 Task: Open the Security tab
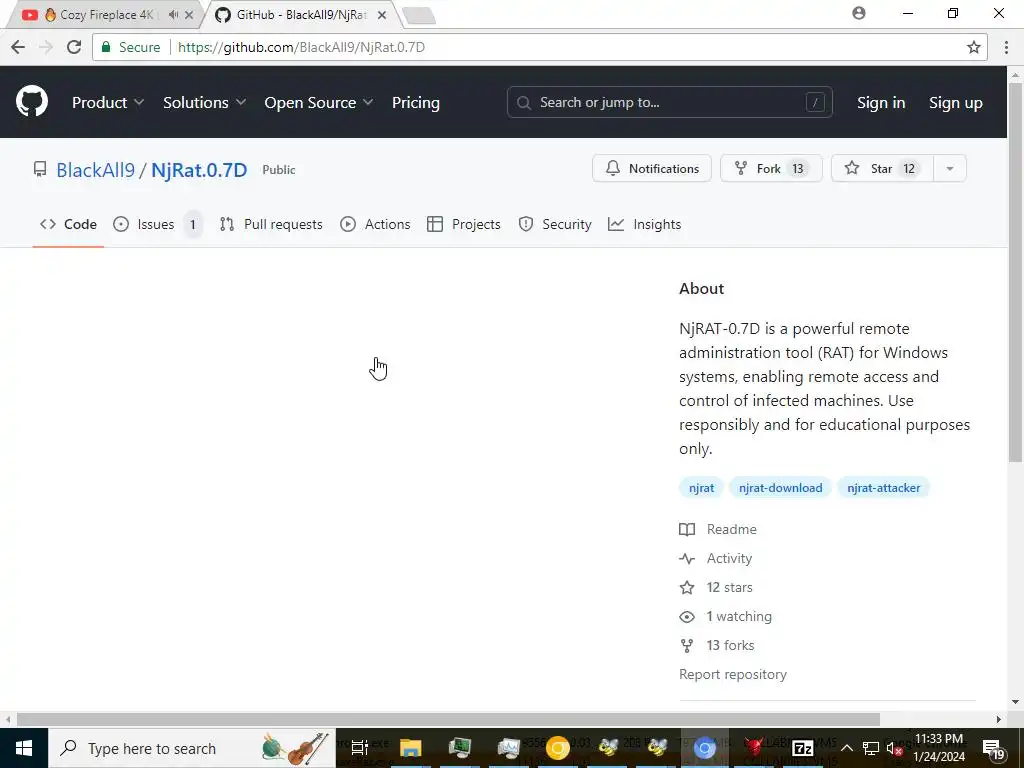click(x=555, y=224)
